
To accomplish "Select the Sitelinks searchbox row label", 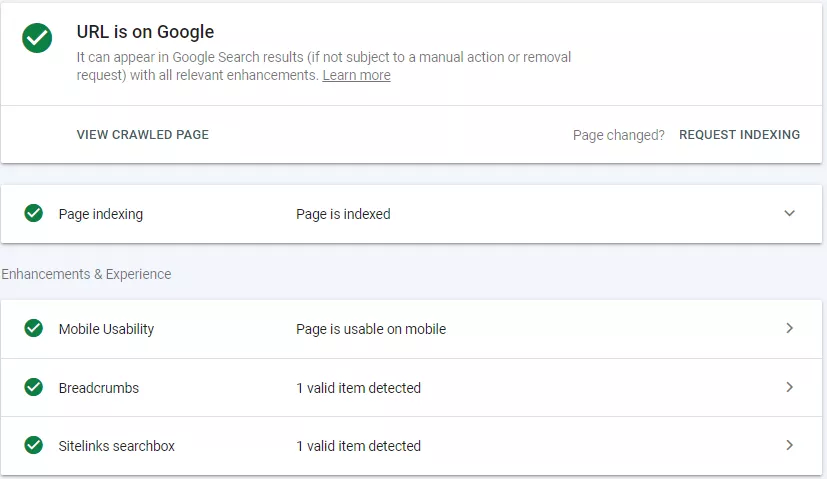I will pyautogui.click(x=117, y=446).
